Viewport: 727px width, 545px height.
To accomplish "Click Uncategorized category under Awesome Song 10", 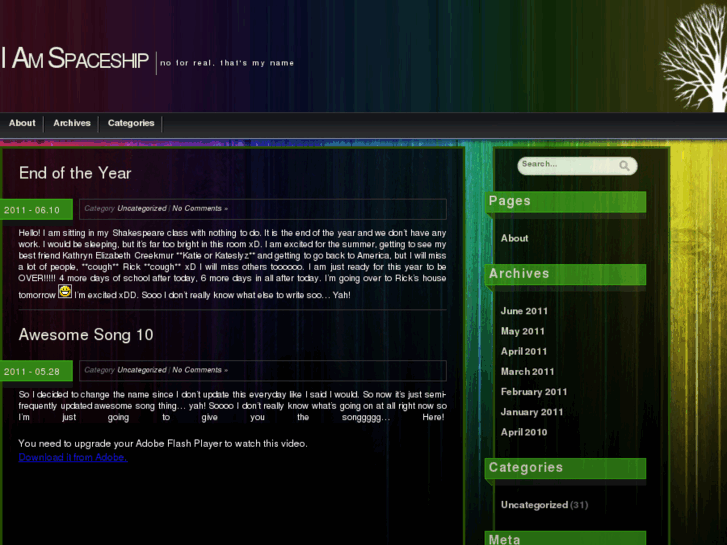I will coord(142,370).
